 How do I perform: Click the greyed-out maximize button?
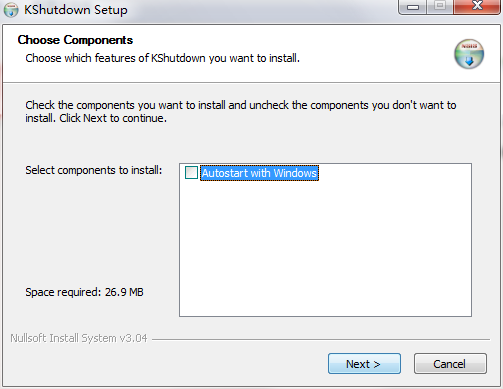[440, 6]
